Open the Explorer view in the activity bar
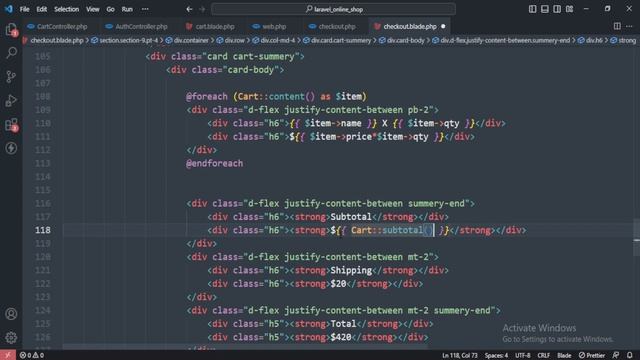The width and height of the screenshot is (640, 360). 11,29
